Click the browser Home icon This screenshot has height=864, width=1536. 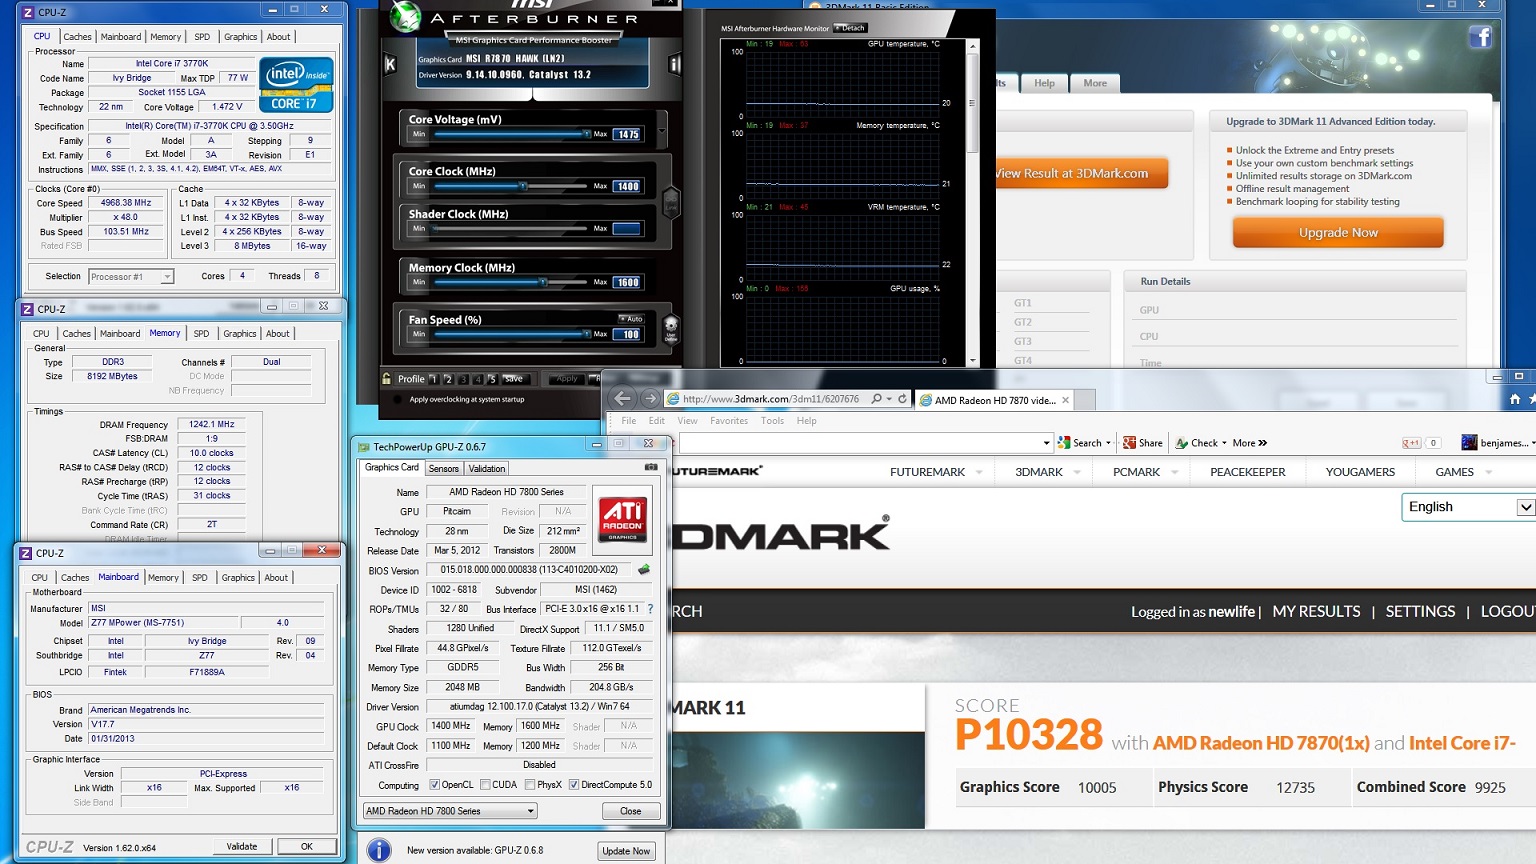pyautogui.click(x=1515, y=399)
